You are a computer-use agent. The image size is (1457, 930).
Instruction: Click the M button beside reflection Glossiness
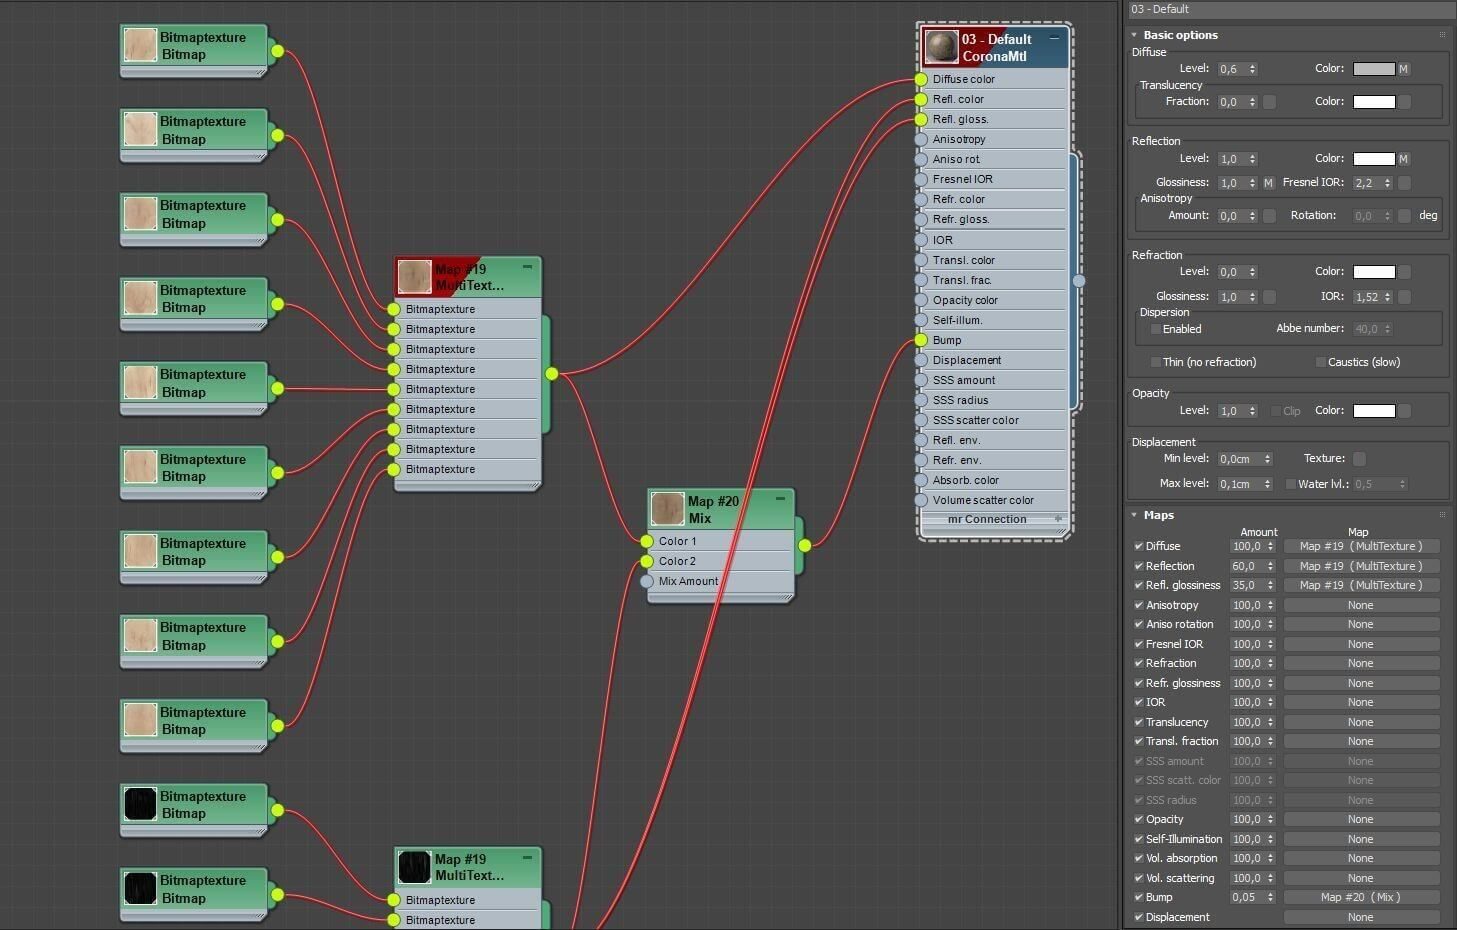(x=1269, y=183)
